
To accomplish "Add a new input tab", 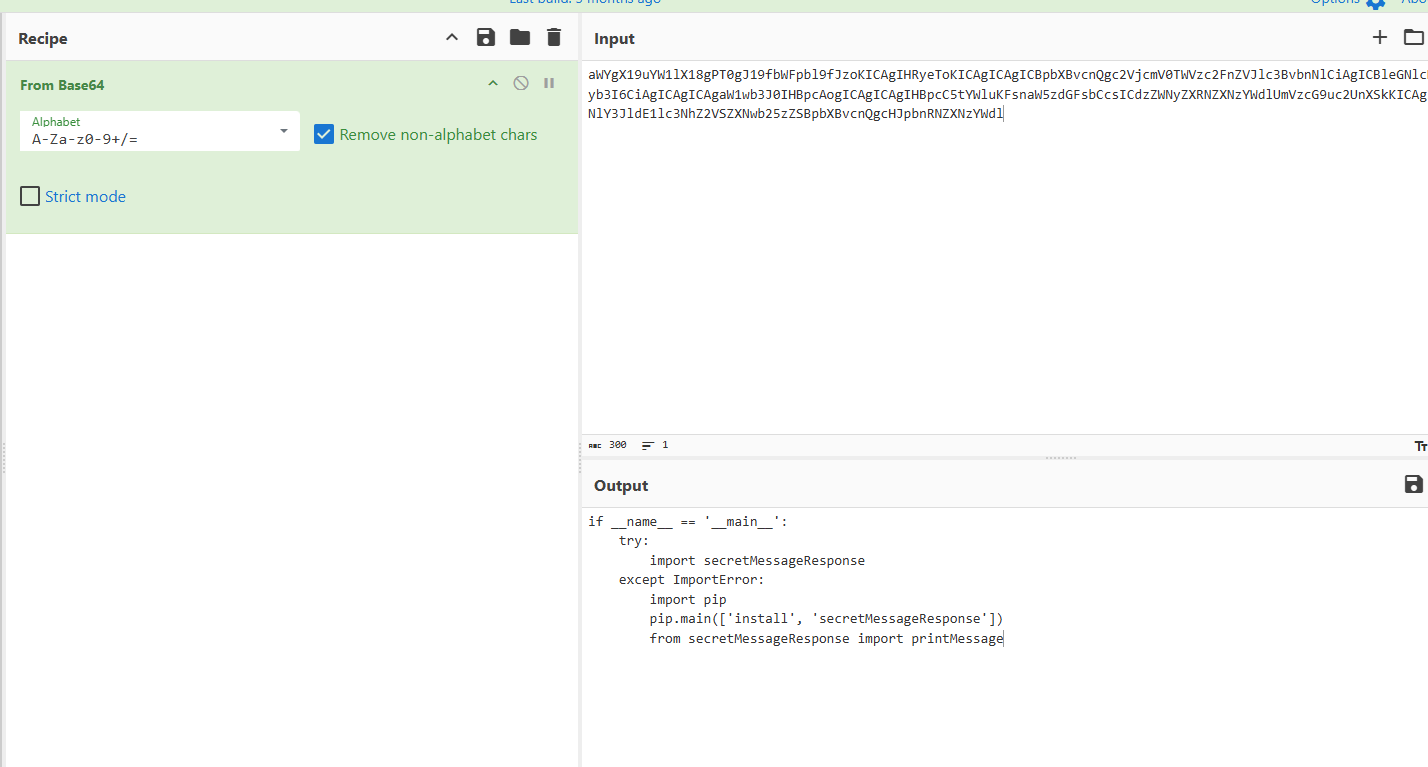I will click(x=1380, y=38).
